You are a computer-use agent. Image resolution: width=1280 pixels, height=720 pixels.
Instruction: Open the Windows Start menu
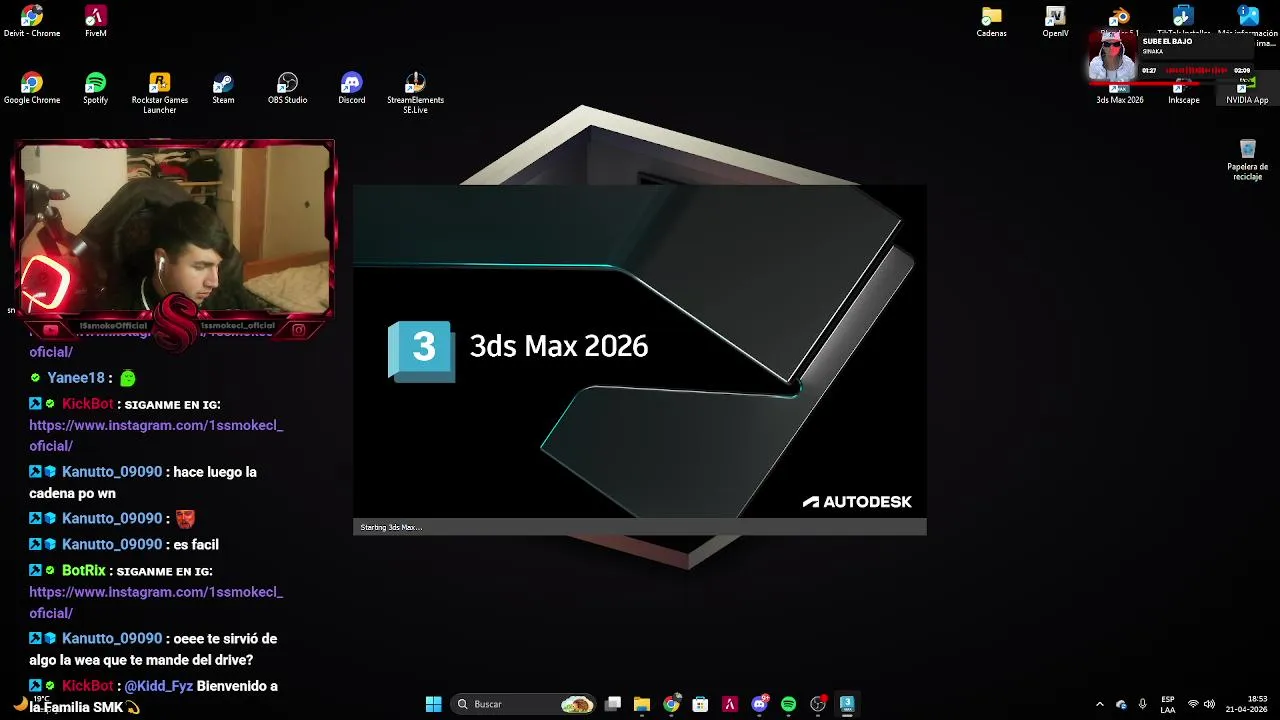tap(433, 704)
